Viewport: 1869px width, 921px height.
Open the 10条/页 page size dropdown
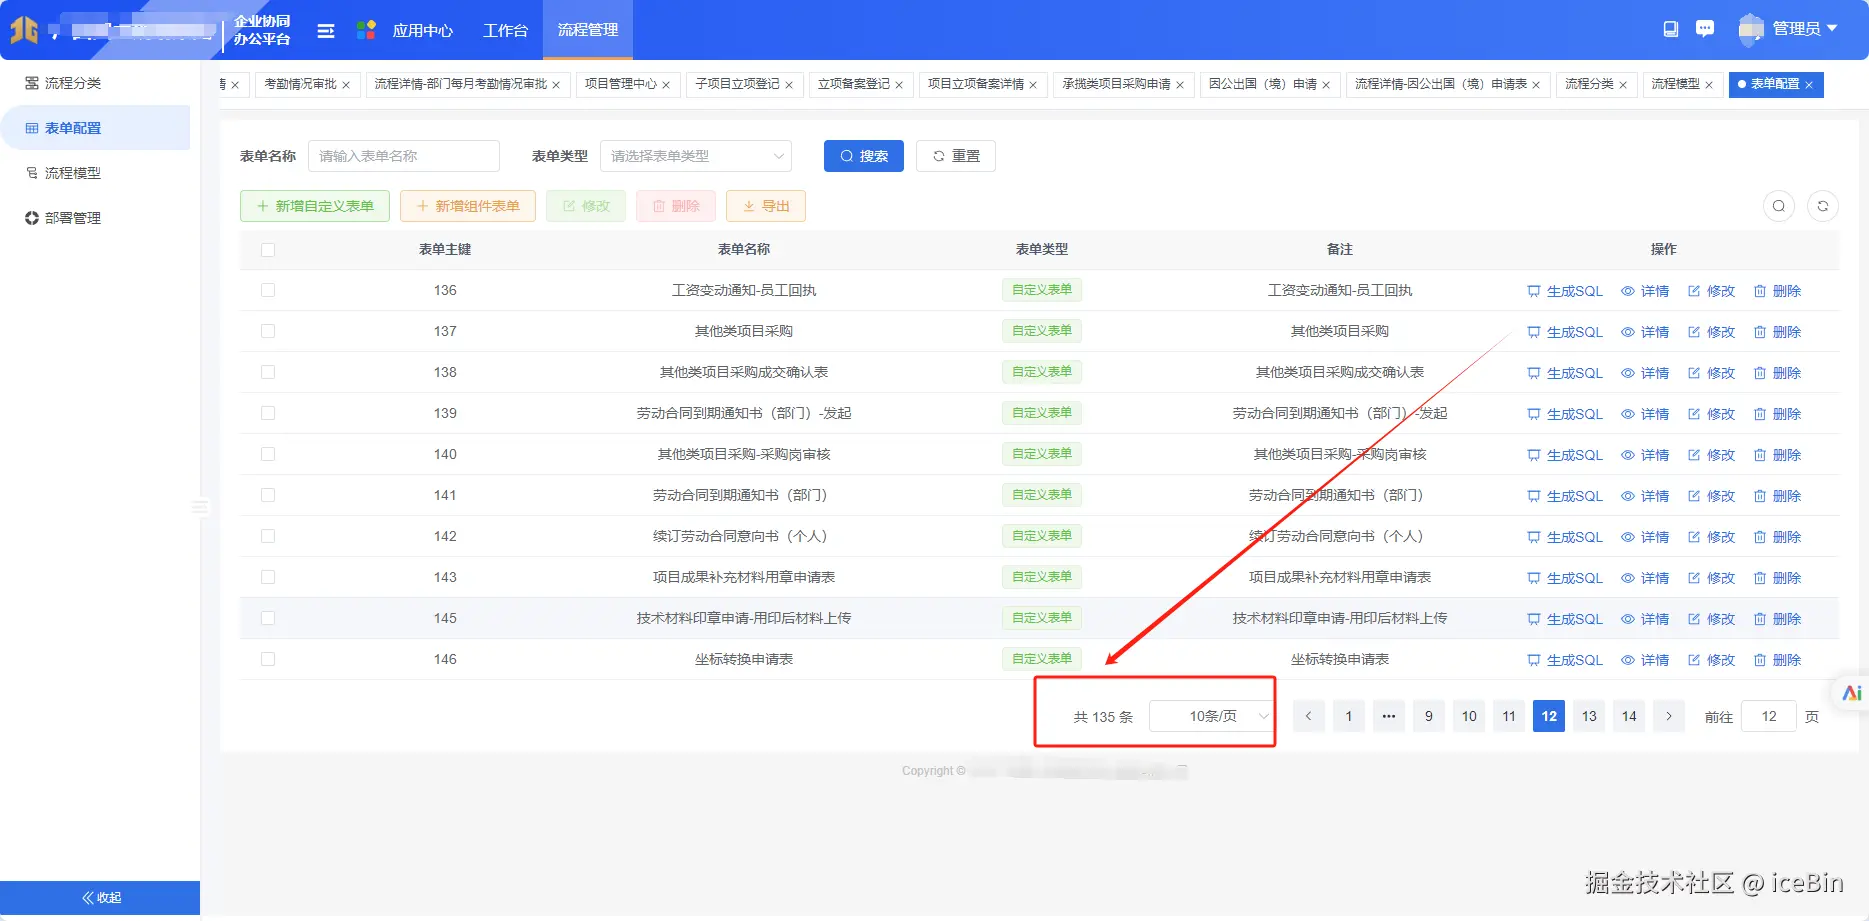(x=1211, y=715)
